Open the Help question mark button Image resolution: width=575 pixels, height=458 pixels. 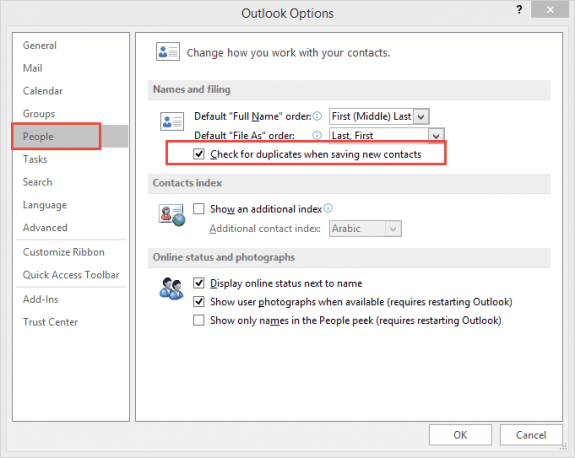click(x=519, y=10)
